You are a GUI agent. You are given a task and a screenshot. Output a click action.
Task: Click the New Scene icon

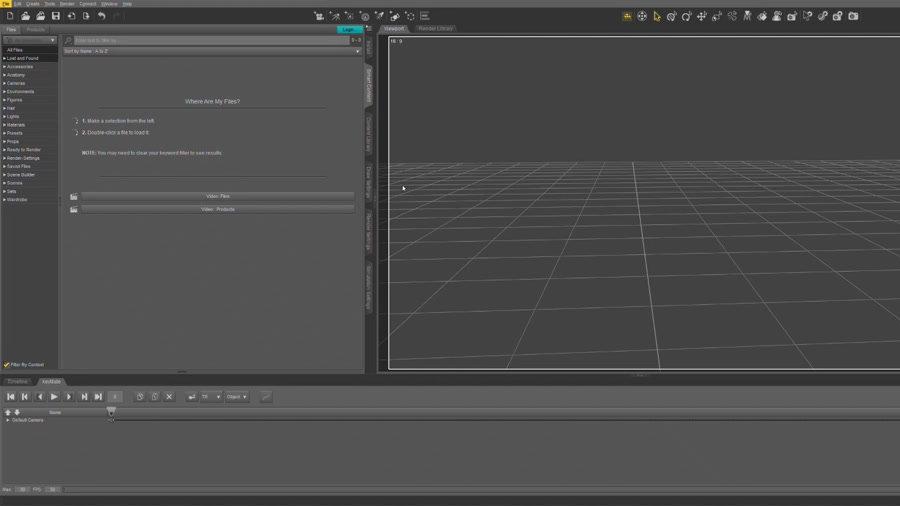10,16
